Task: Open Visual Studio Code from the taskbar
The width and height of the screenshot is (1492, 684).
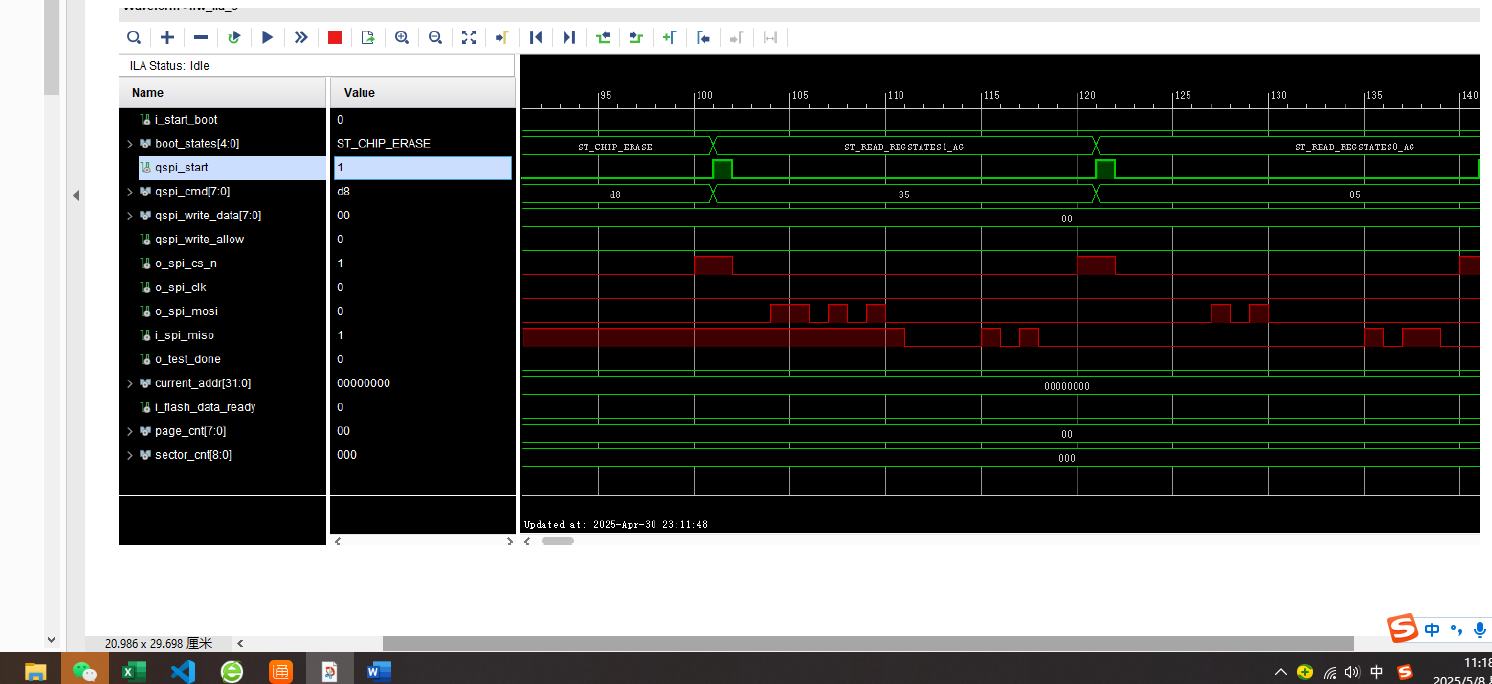Action: [x=182, y=671]
